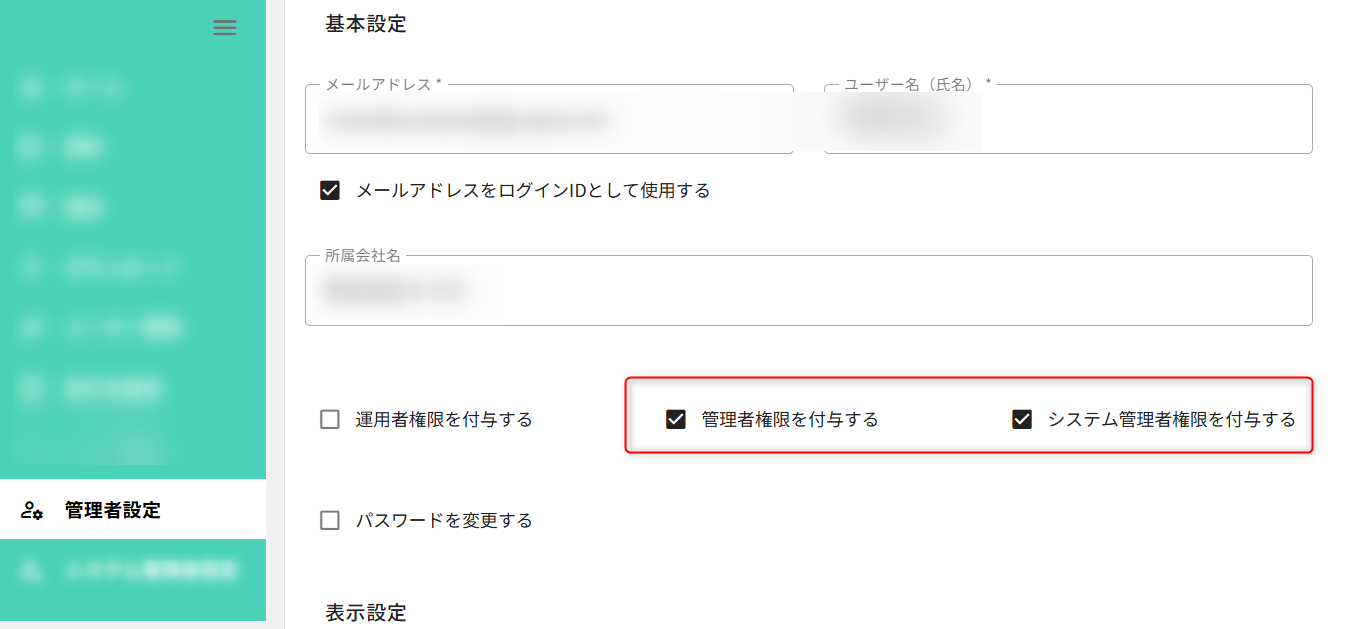Disable the システム管理者権限を付与する checkbox

click(1022, 419)
